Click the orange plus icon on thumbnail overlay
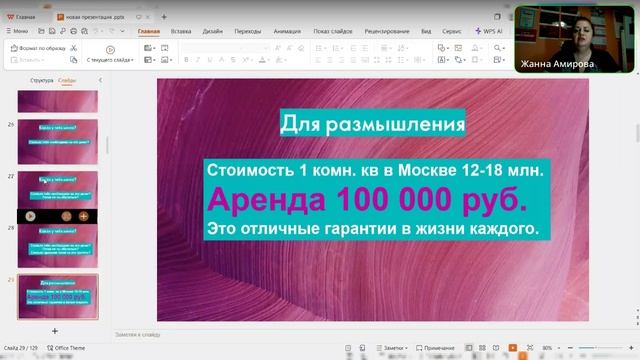 click(84, 216)
